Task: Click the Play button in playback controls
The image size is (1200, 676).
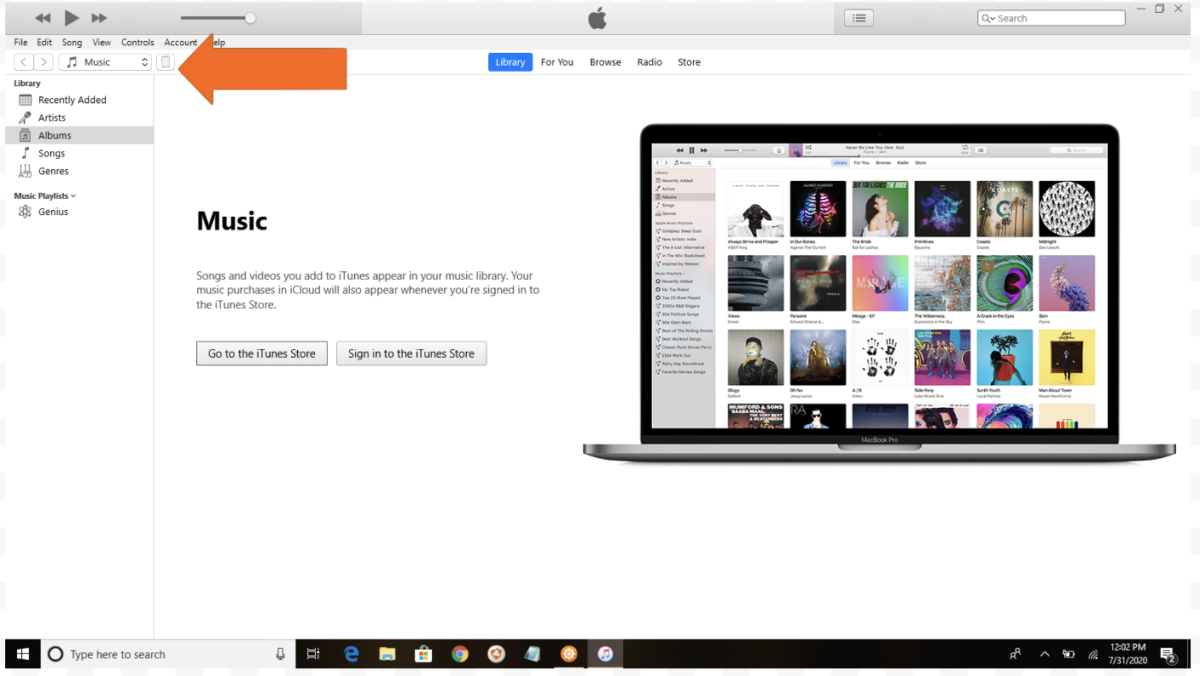Action: pos(71,18)
